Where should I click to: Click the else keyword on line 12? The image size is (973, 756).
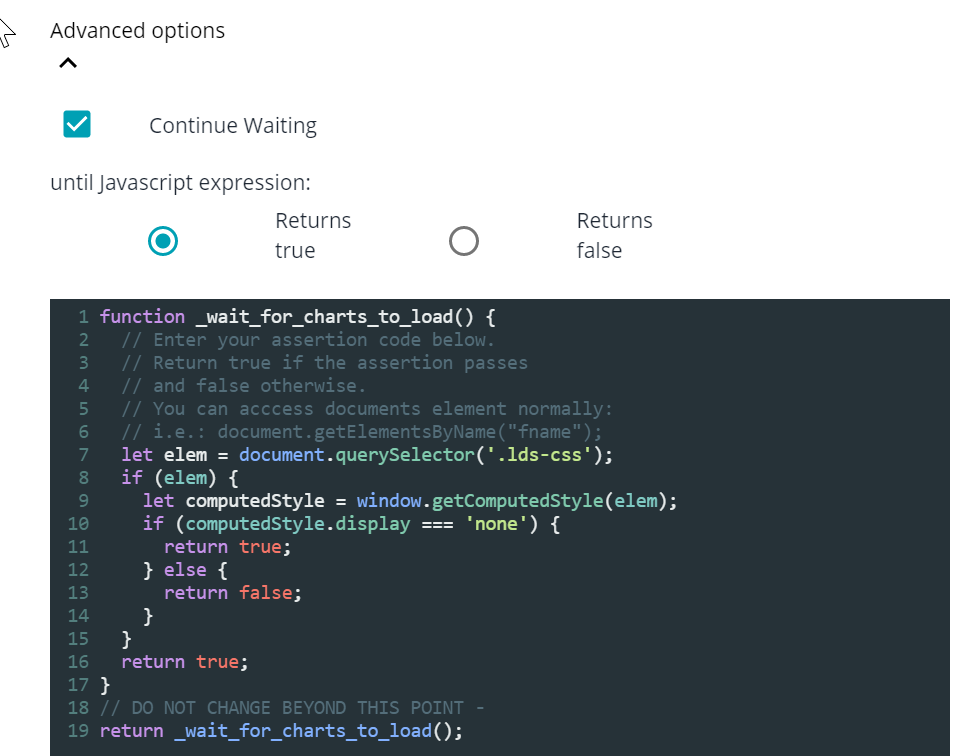point(185,570)
